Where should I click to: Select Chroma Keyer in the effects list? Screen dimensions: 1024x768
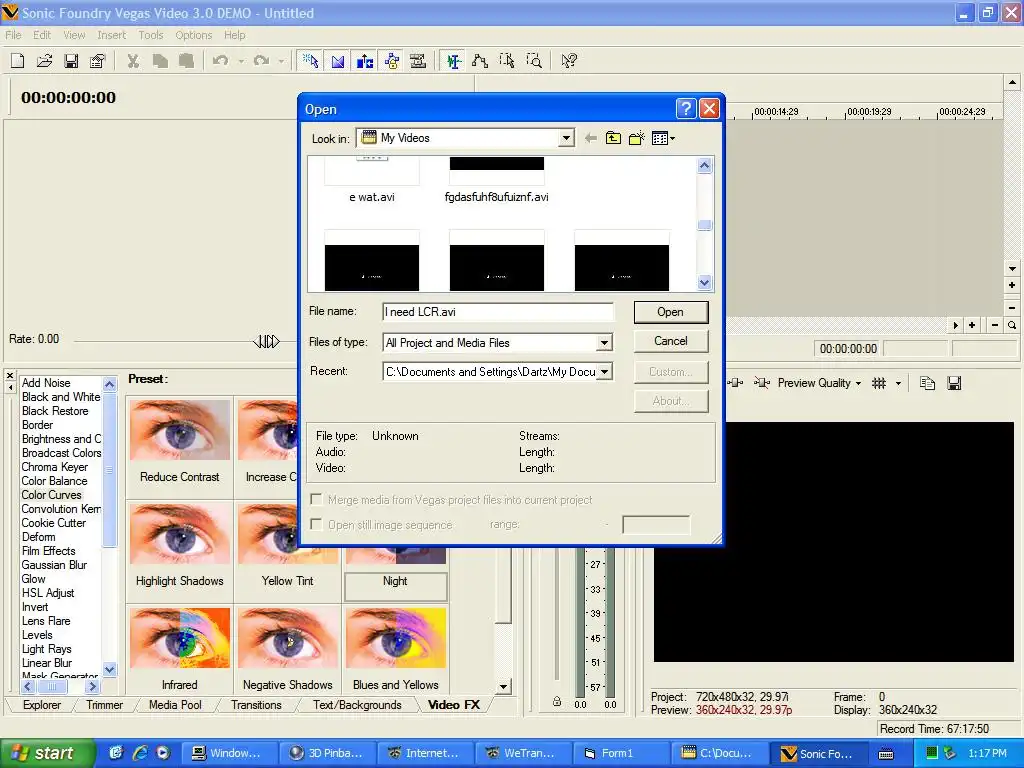tap(54, 467)
